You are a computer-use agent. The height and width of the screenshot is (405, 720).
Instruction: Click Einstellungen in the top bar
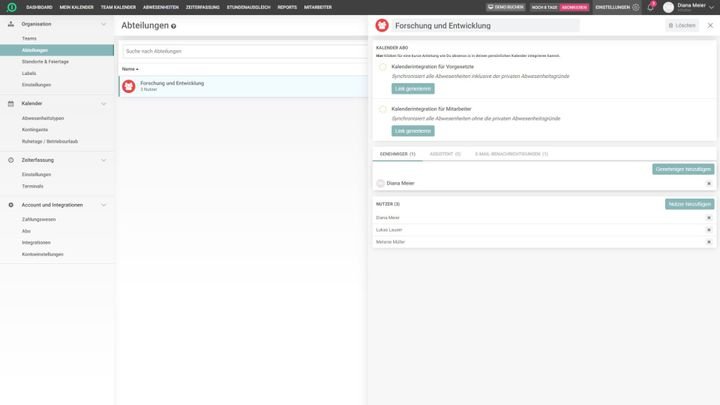(613, 7)
